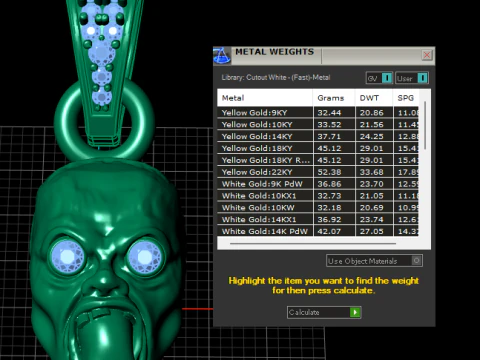Click the vertical scrollbar of metal list
Image resolution: width=480 pixels, height=360 pixels.
point(425,126)
